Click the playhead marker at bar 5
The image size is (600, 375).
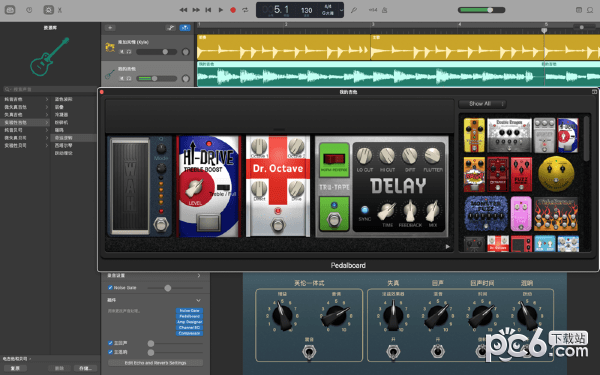point(544,30)
